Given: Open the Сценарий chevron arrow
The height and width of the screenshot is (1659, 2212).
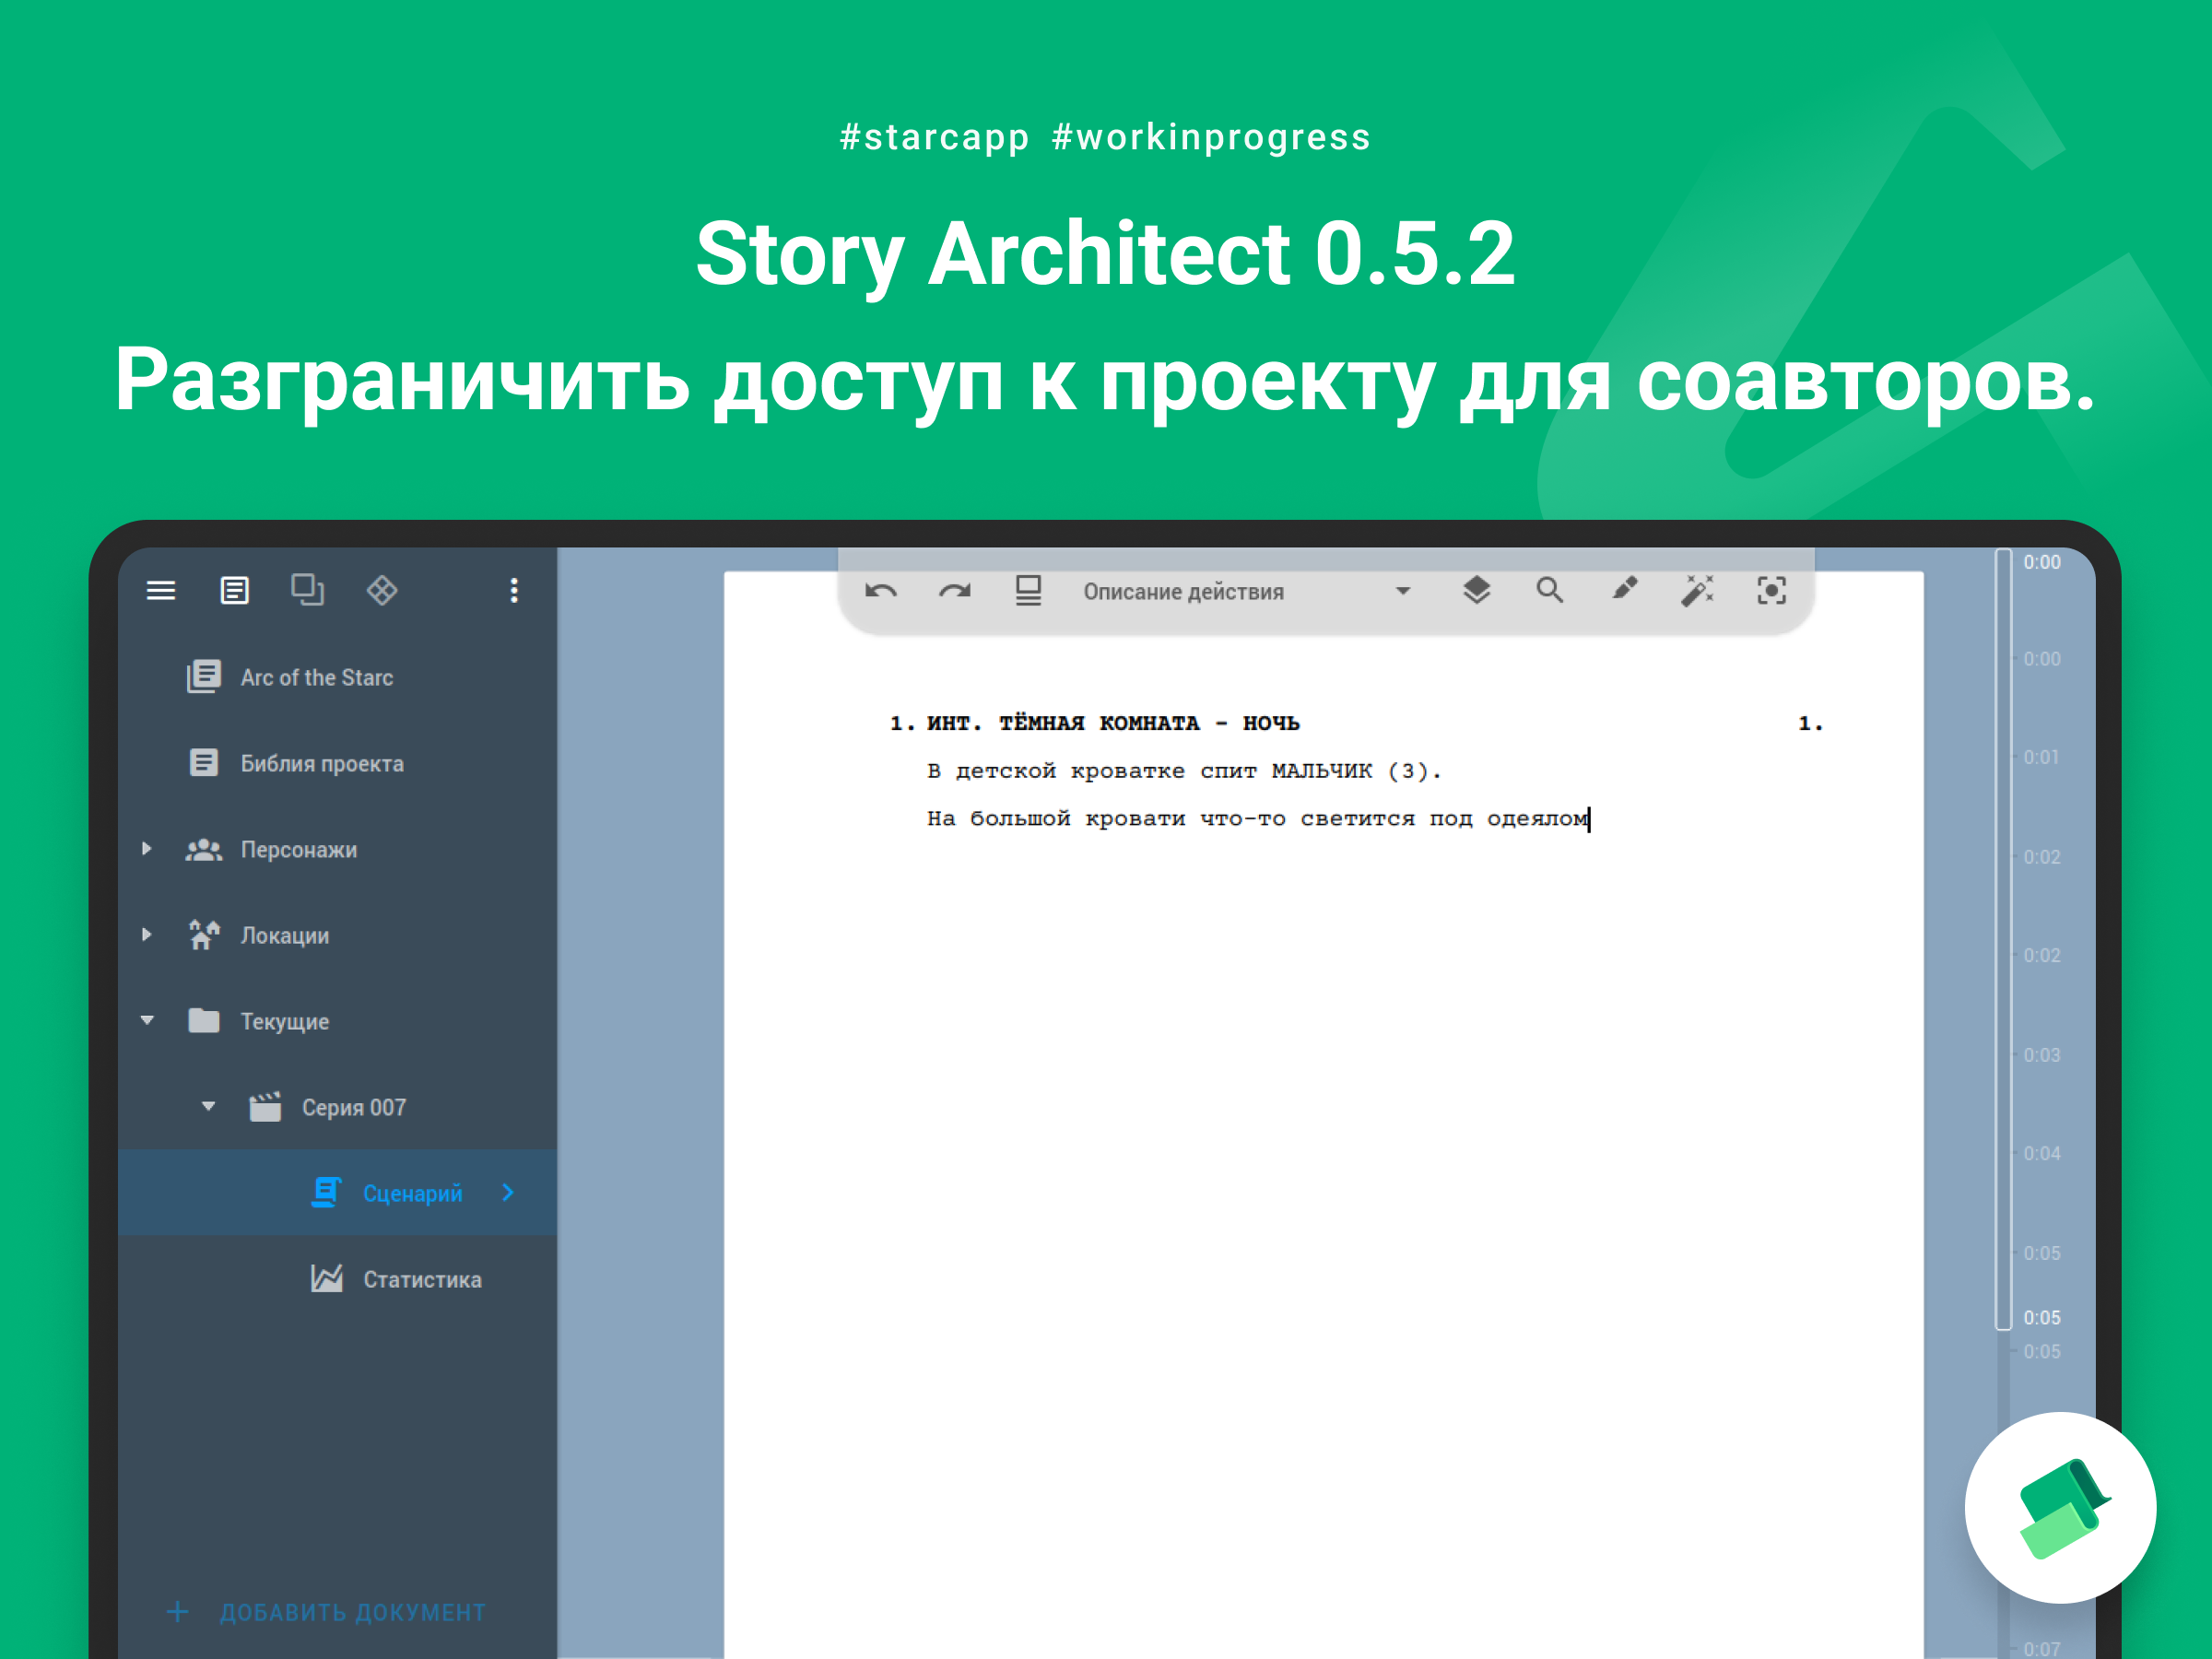Looking at the screenshot, I should pyautogui.click(x=508, y=1193).
